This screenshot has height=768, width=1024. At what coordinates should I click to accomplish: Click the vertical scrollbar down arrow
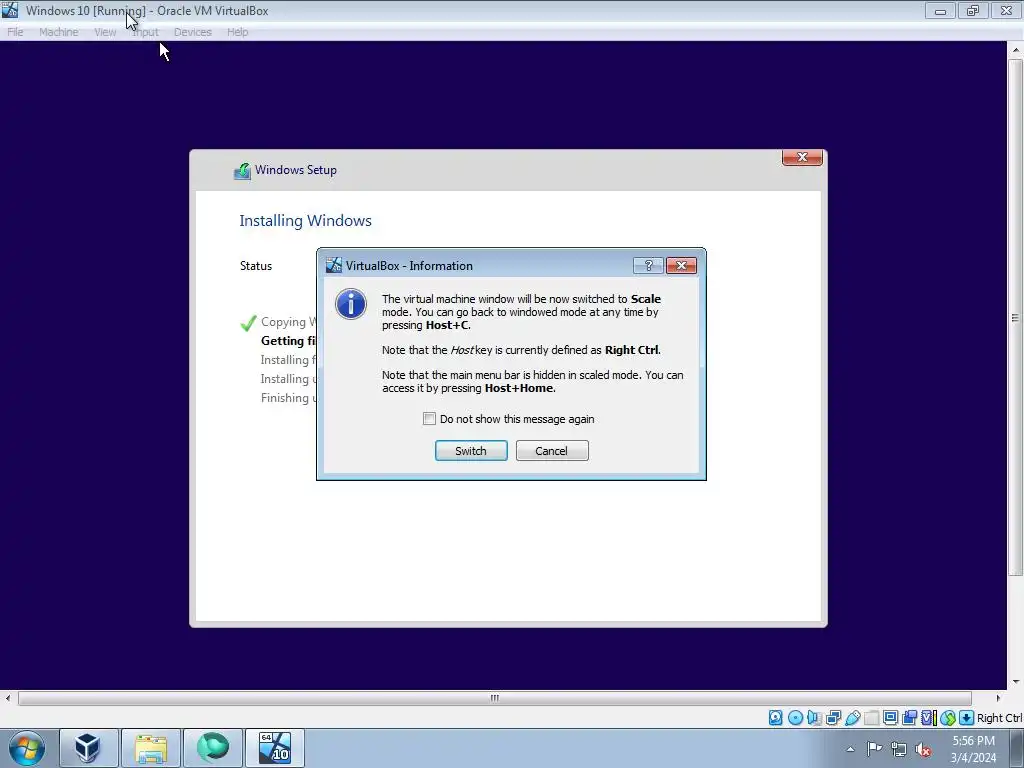[1016, 682]
